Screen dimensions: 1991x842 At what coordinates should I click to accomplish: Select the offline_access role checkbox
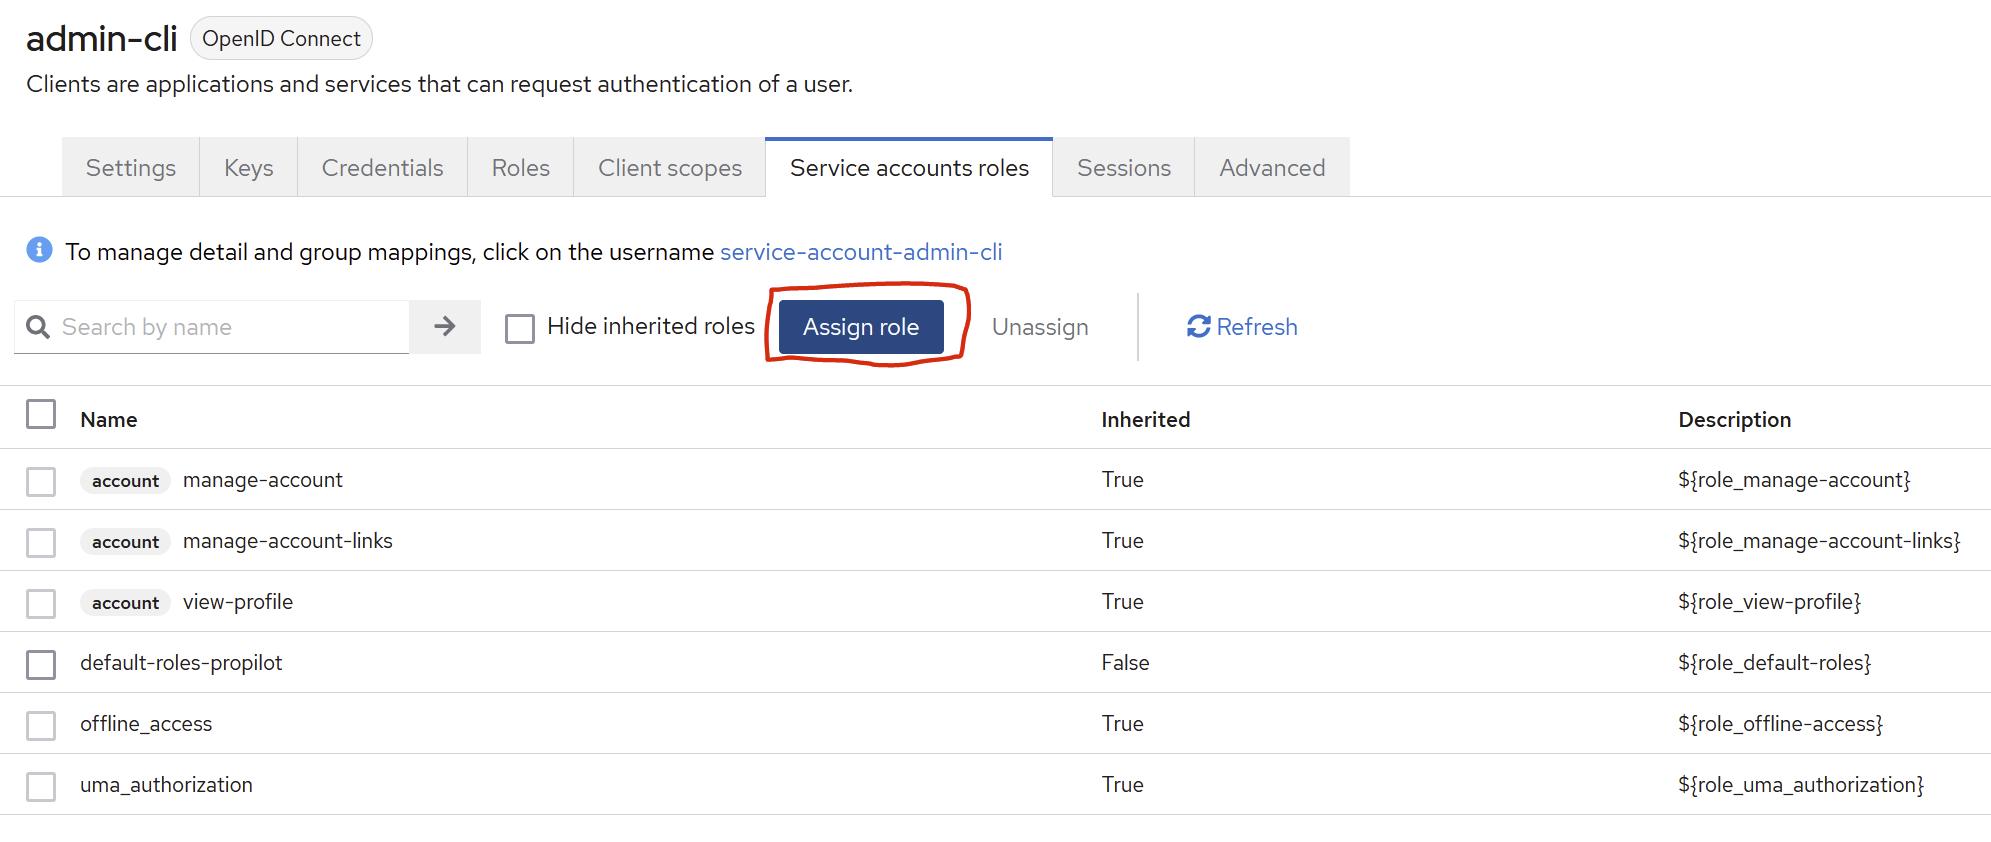coord(41,725)
